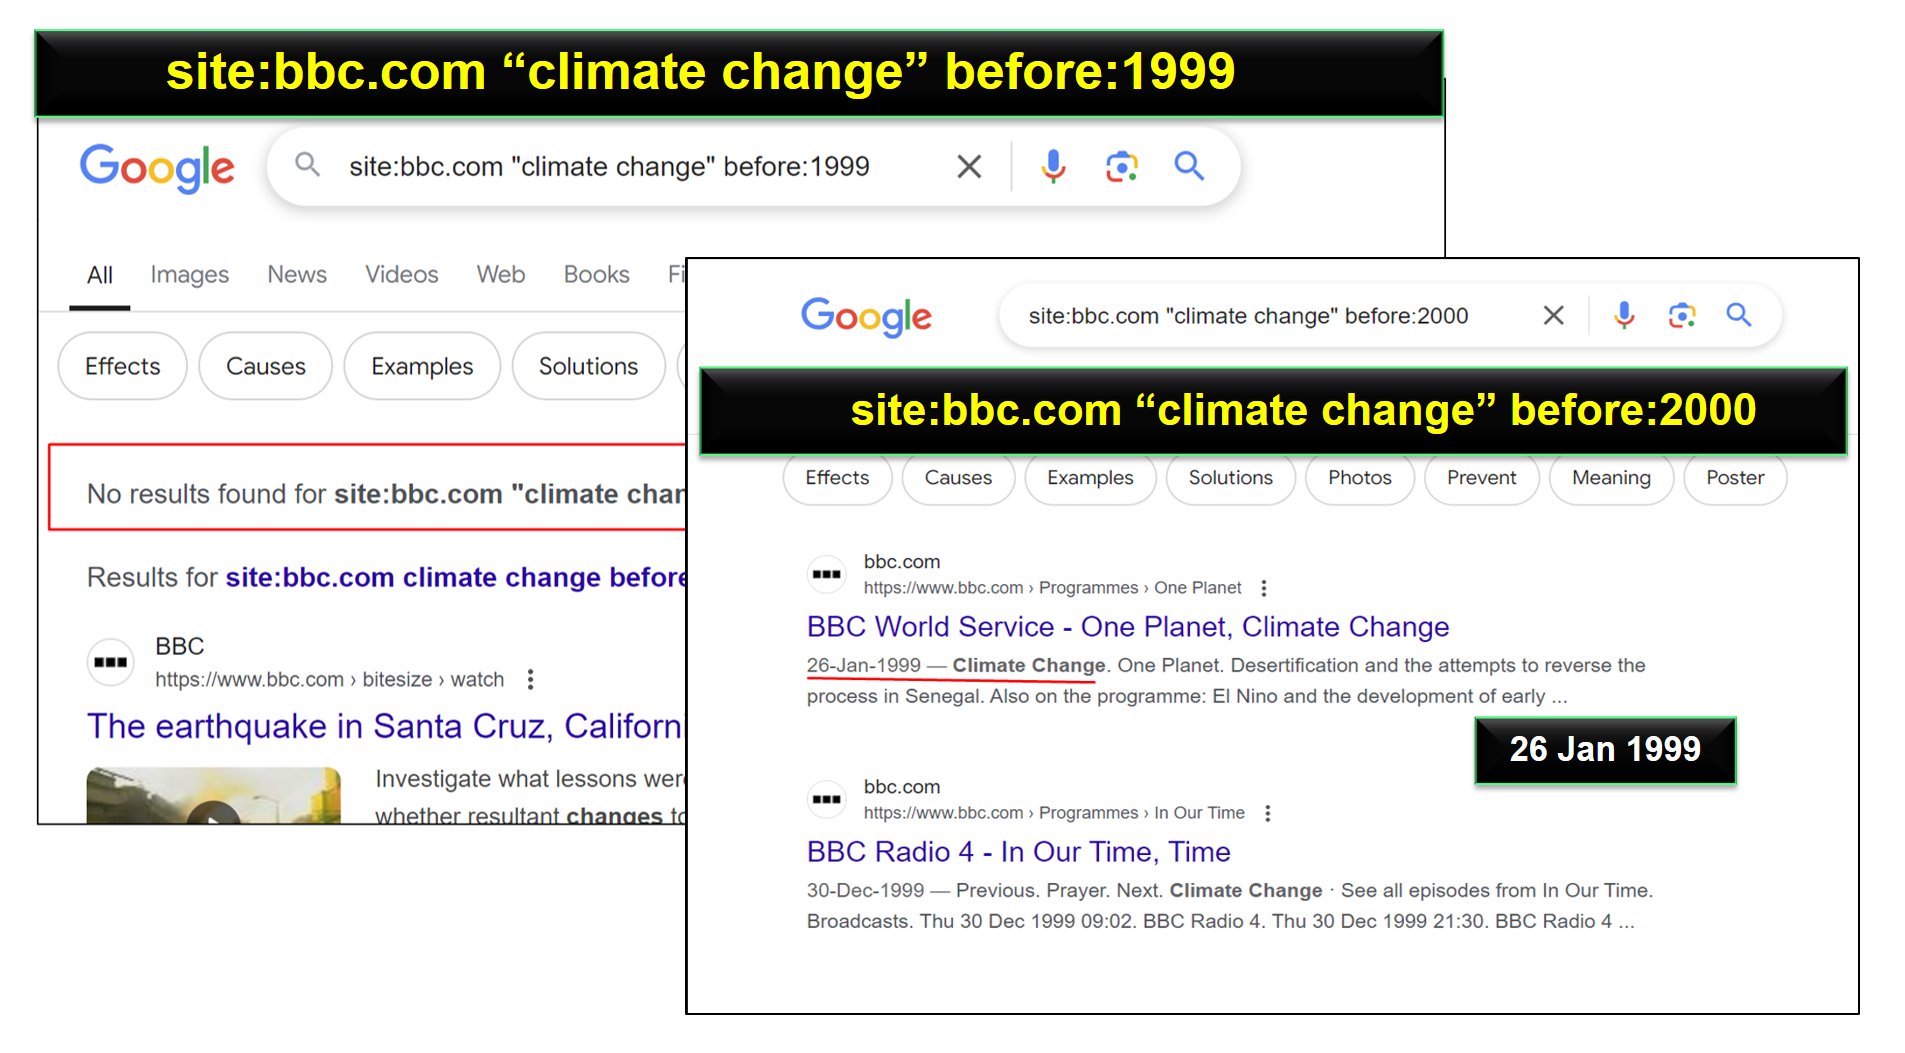1905x1053 pixels.
Task: Click the suggested query link after 'Results for'
Action: (x=455, y=577)
